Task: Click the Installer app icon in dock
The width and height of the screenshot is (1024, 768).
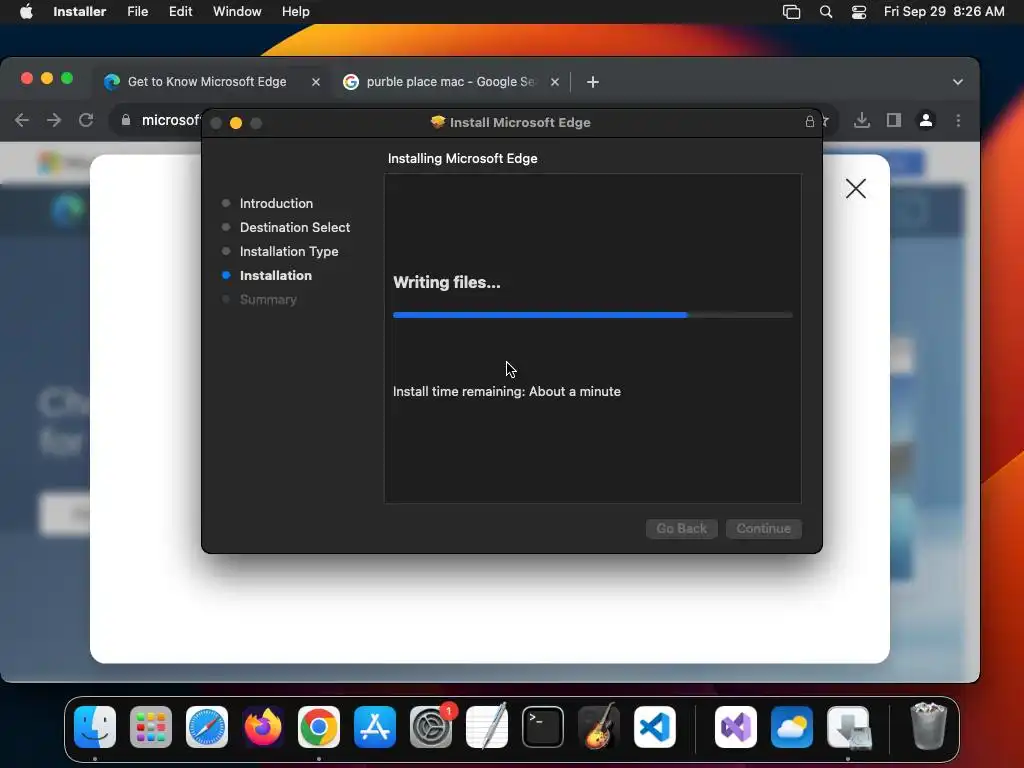Action: (848, 727)
